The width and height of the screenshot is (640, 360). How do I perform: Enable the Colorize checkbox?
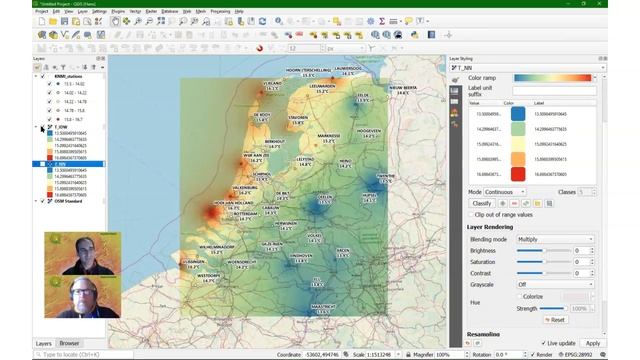pyautogui.click(x=520, y=297)
